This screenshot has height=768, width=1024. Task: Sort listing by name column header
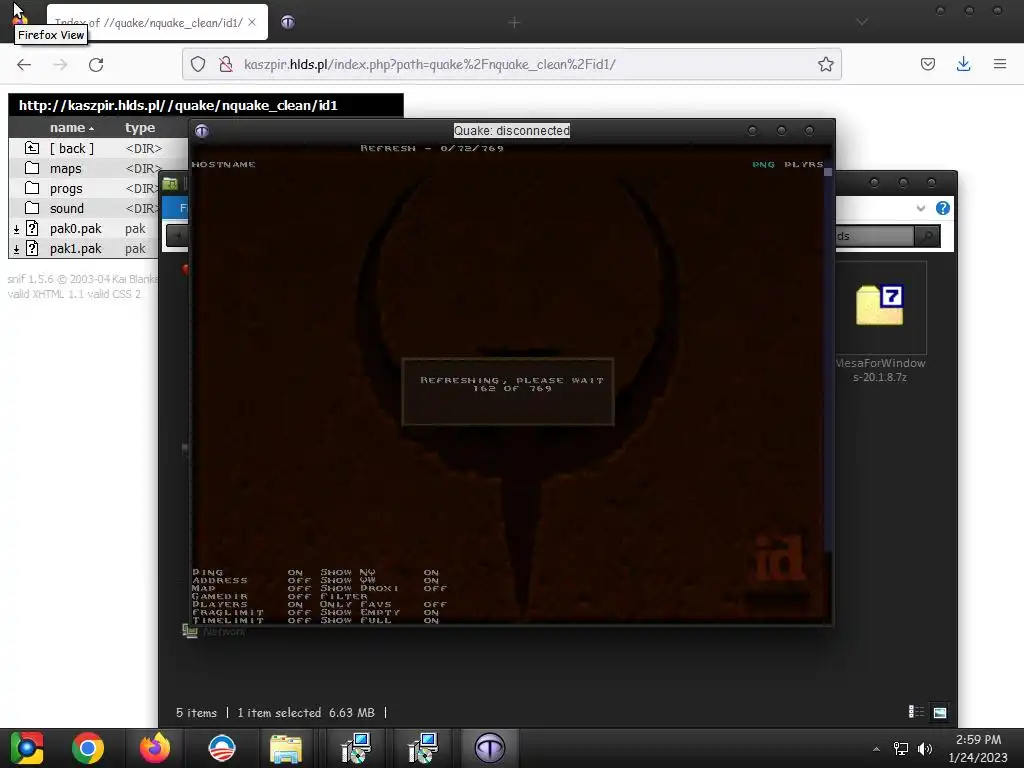72,127
